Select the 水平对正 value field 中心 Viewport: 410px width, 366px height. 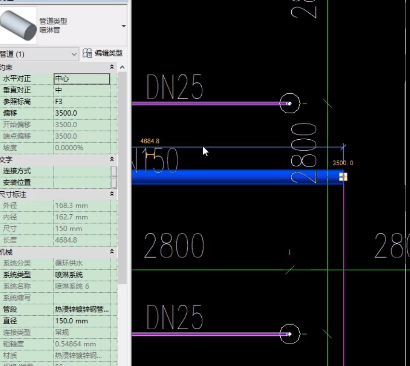click(x=82, y=79)
